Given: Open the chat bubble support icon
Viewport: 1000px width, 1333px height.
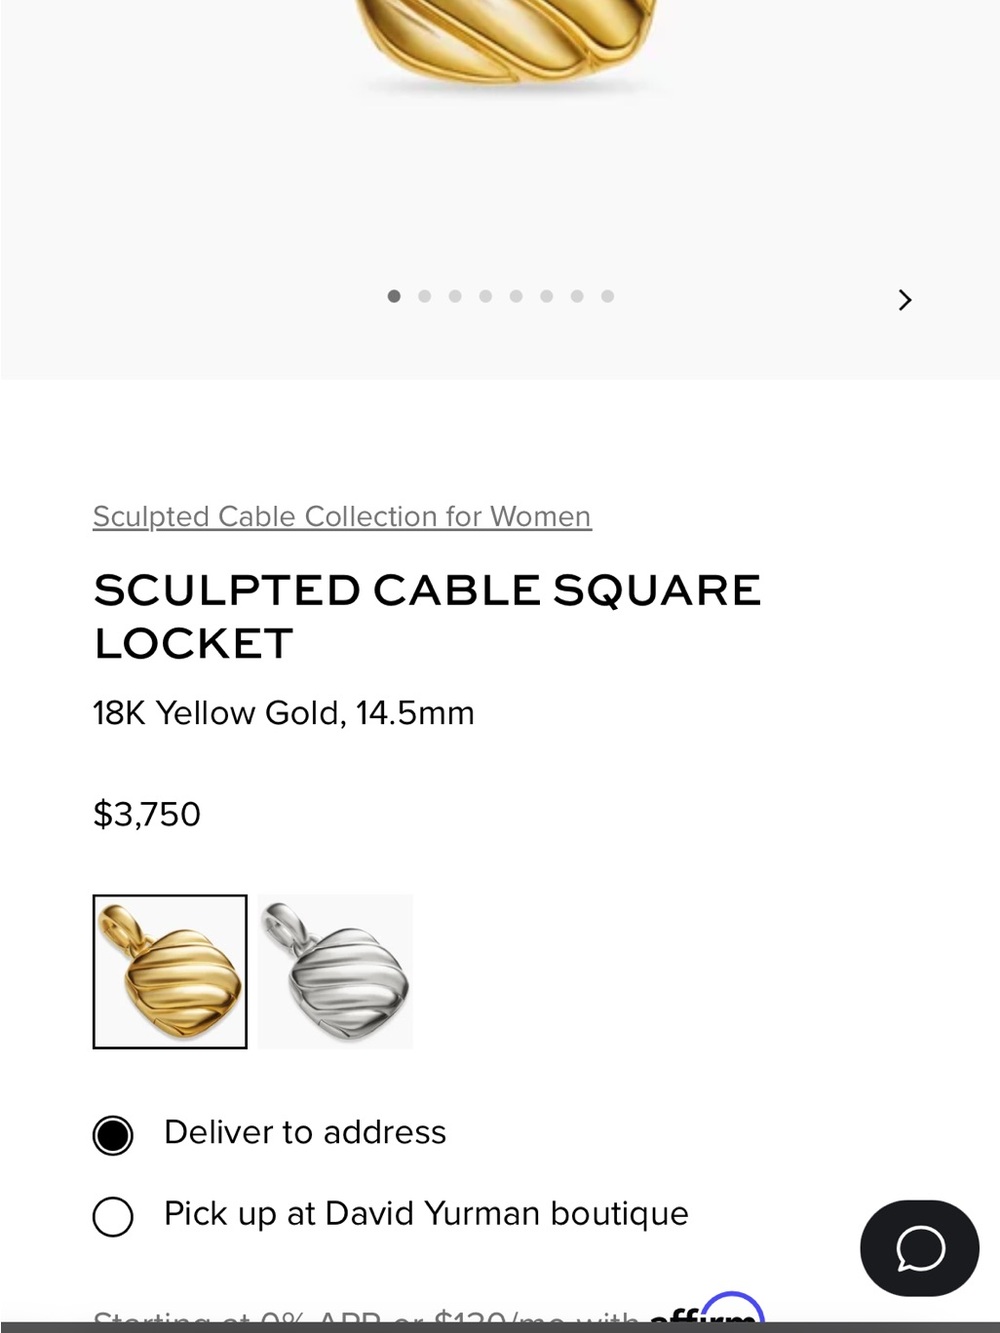Looking at the screenshot, I should [x=919, y=1248].
